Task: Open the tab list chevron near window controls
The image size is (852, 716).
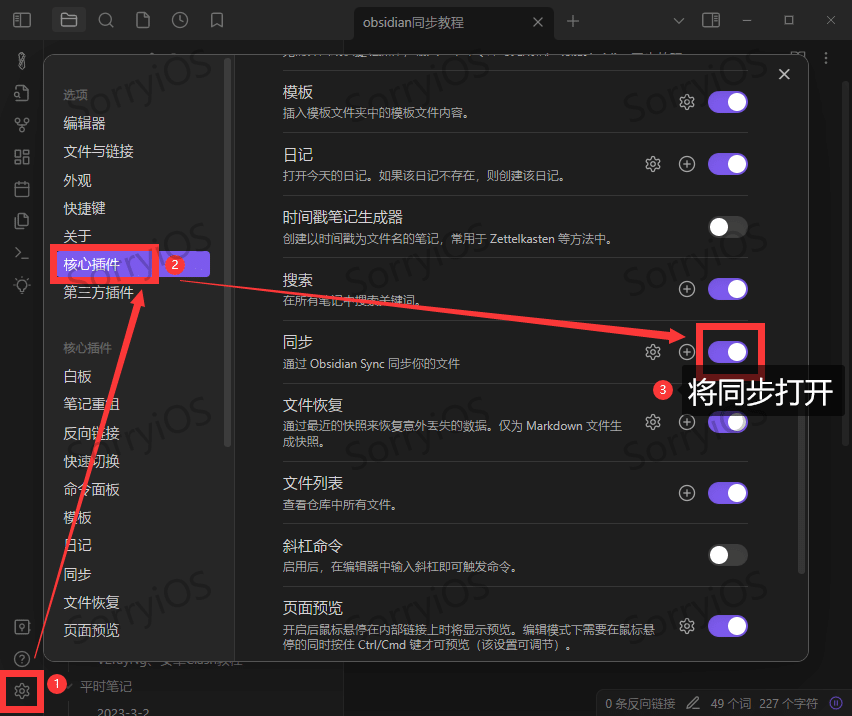Action: 678,19
